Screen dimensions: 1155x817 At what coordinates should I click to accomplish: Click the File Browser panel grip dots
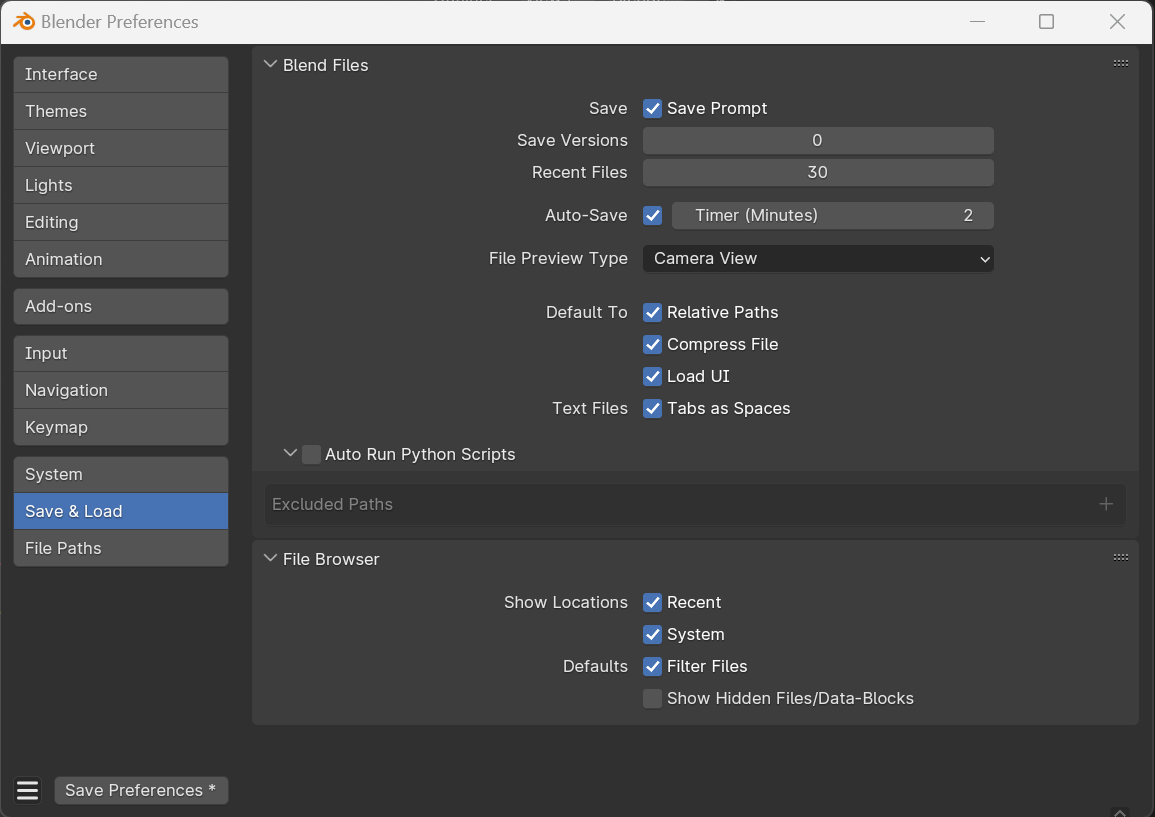tap(1120, 558)
